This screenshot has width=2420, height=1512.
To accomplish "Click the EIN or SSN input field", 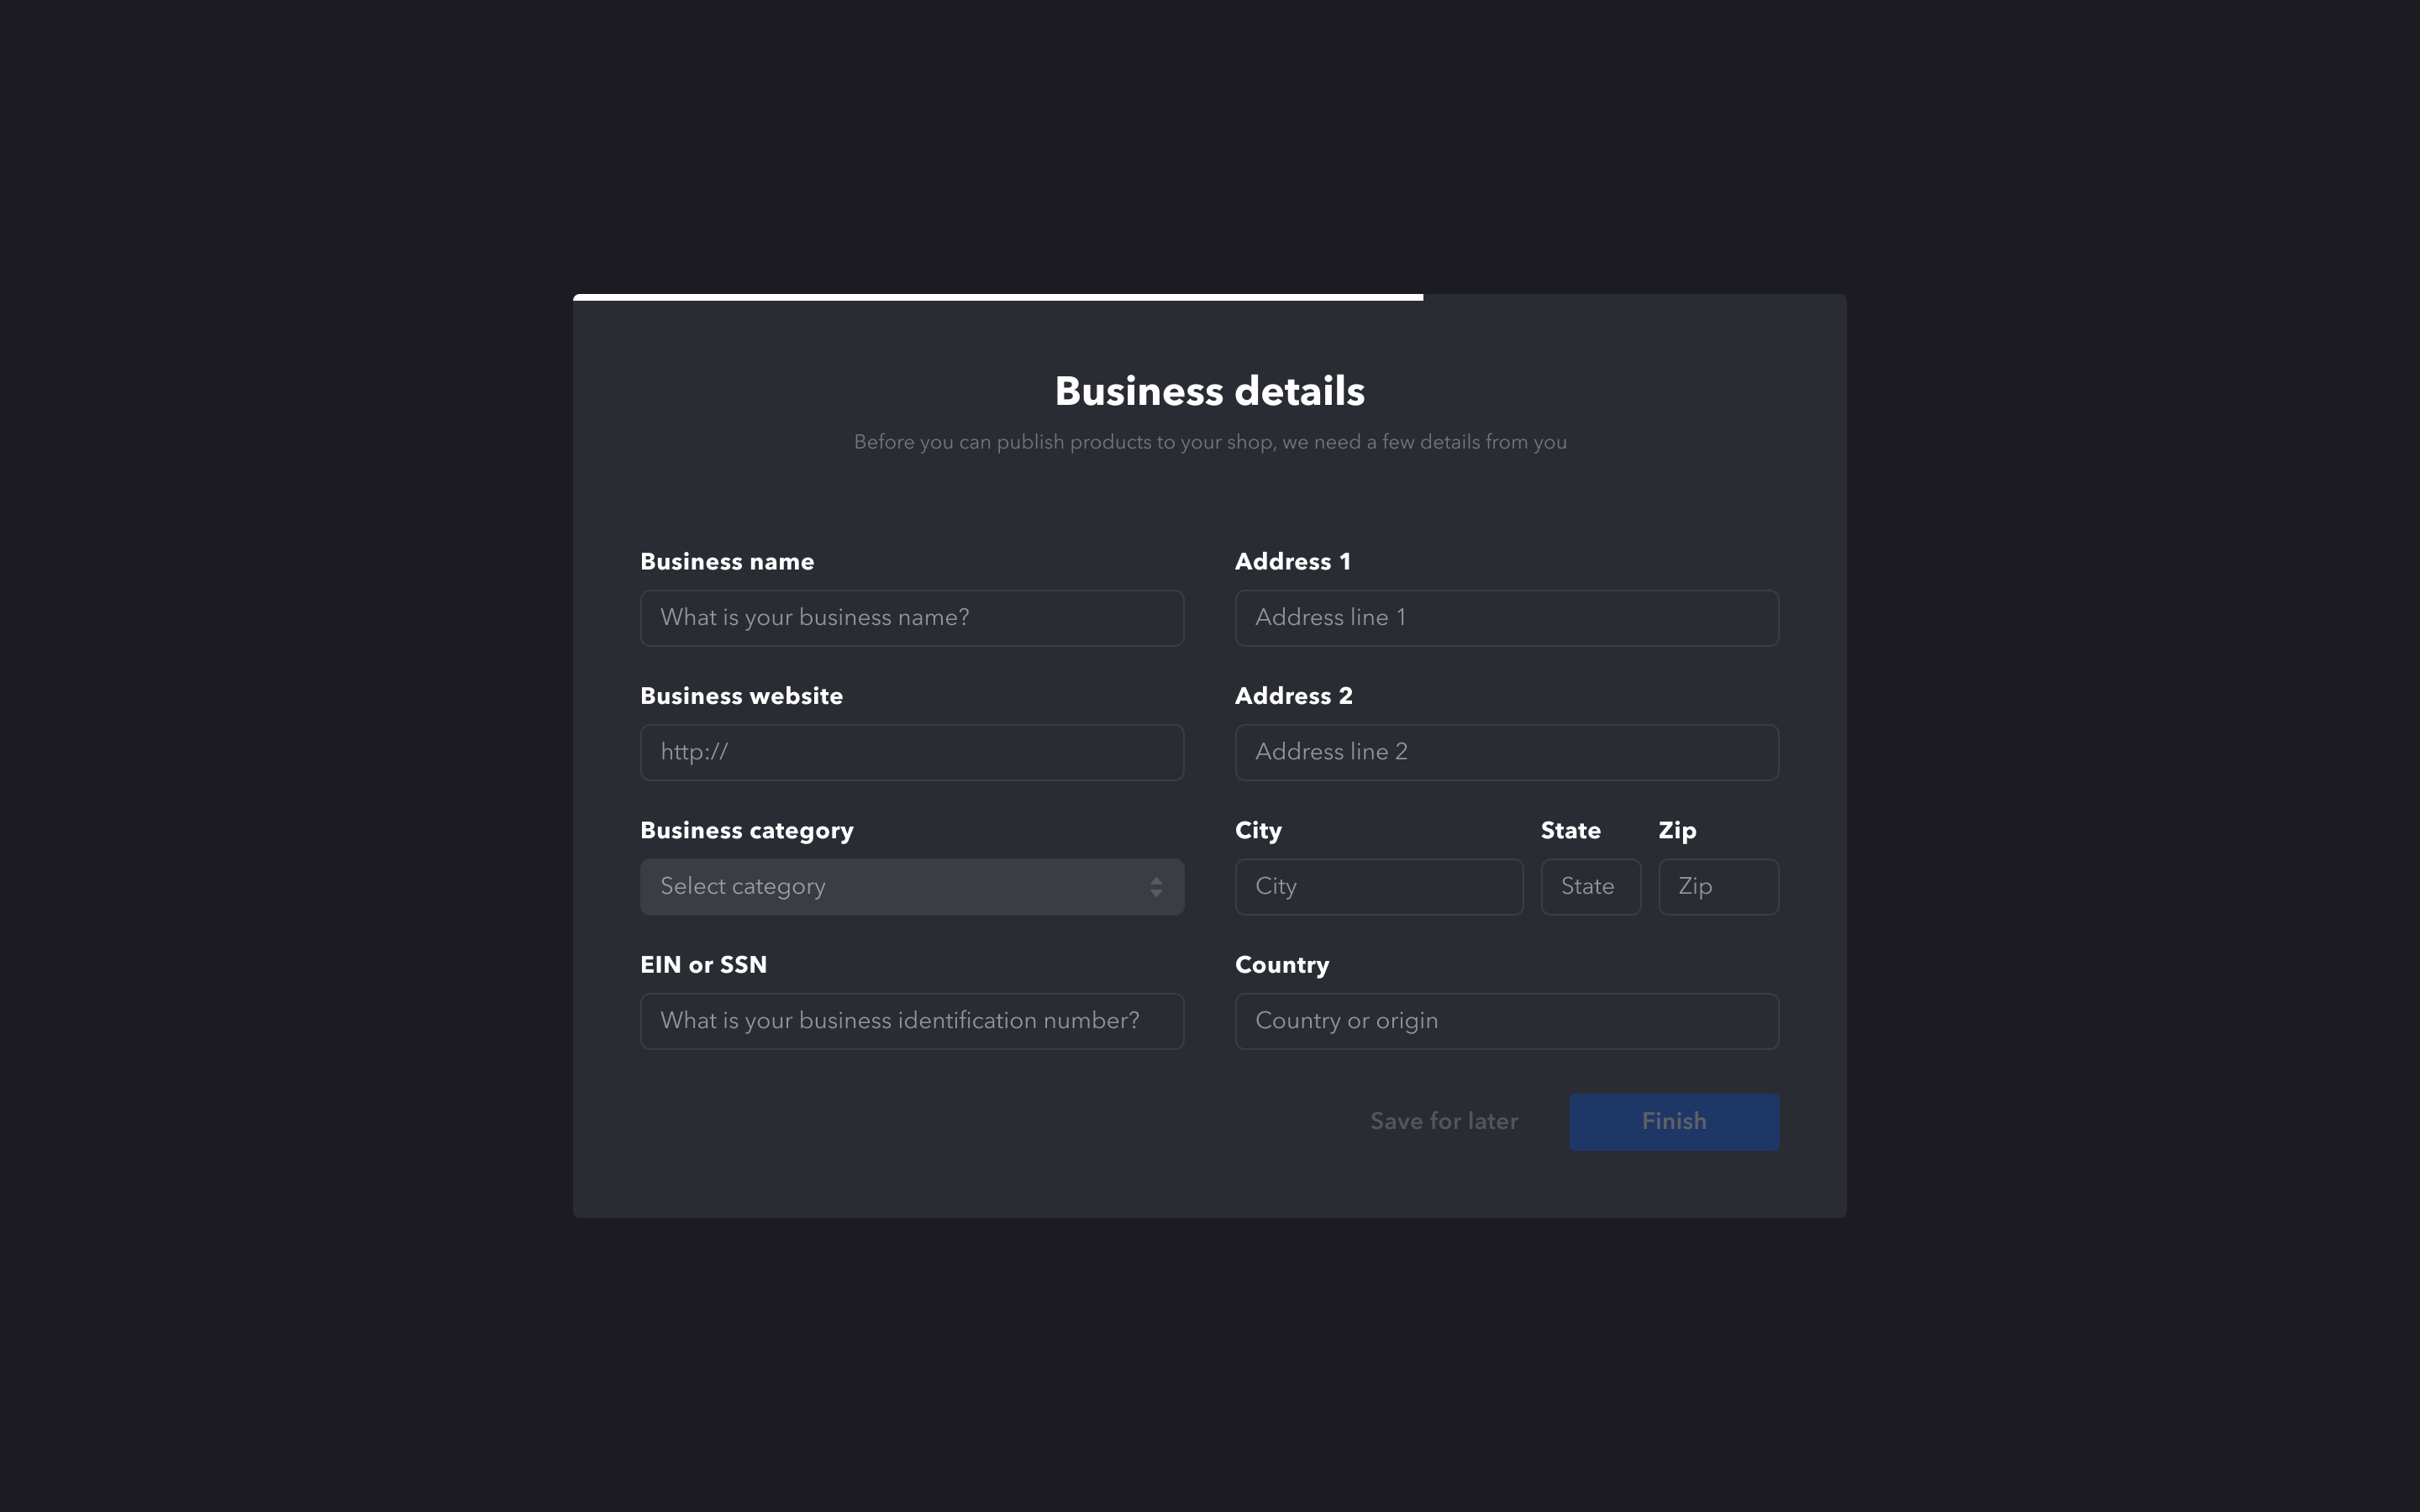I will (x=911, y=1021).
